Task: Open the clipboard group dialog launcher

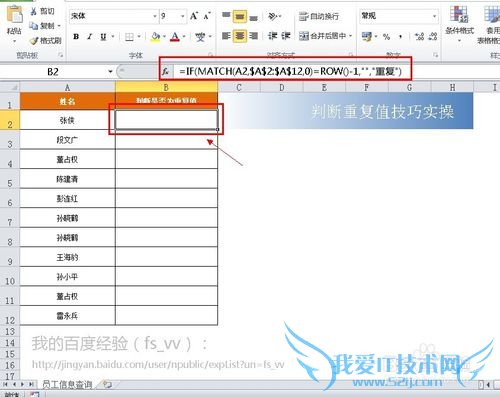Action: (x=60, y=55)
